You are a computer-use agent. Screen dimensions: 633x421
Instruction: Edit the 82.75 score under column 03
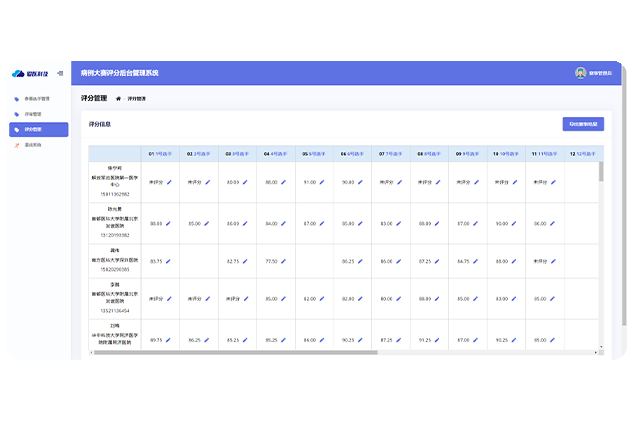pyautogui.click(x=245, y=262)
